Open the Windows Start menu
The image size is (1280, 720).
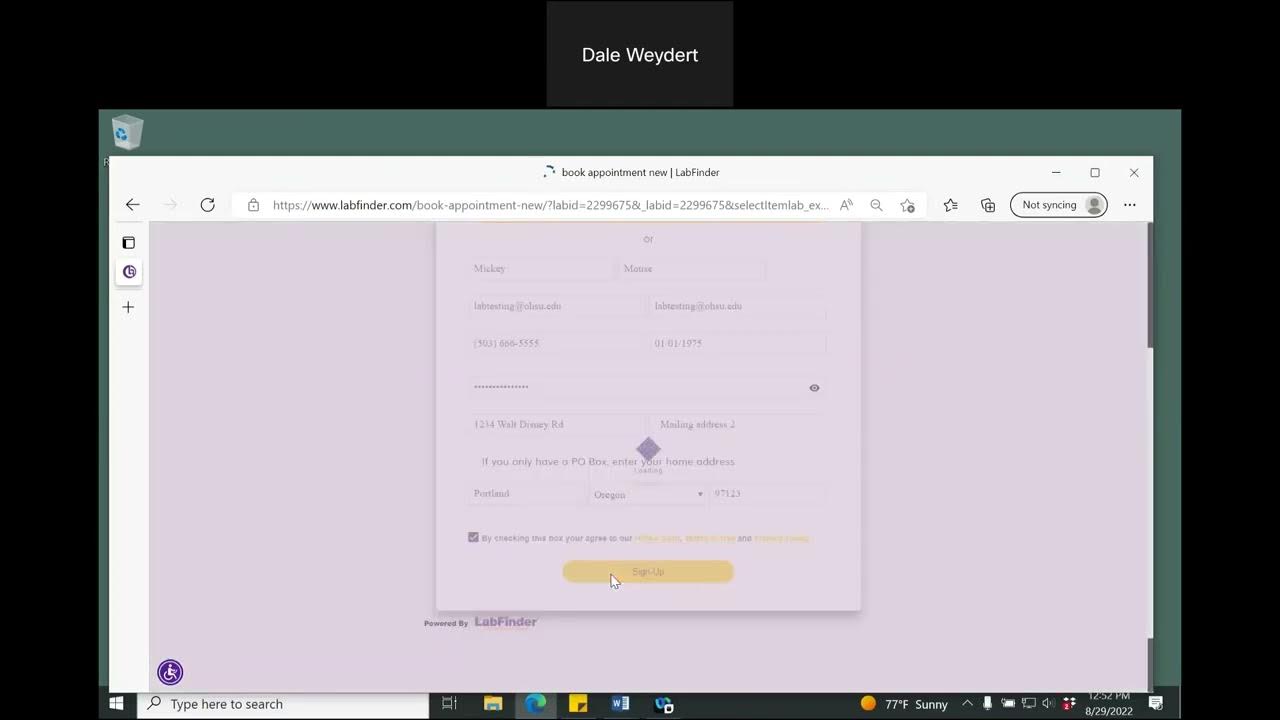116,704
